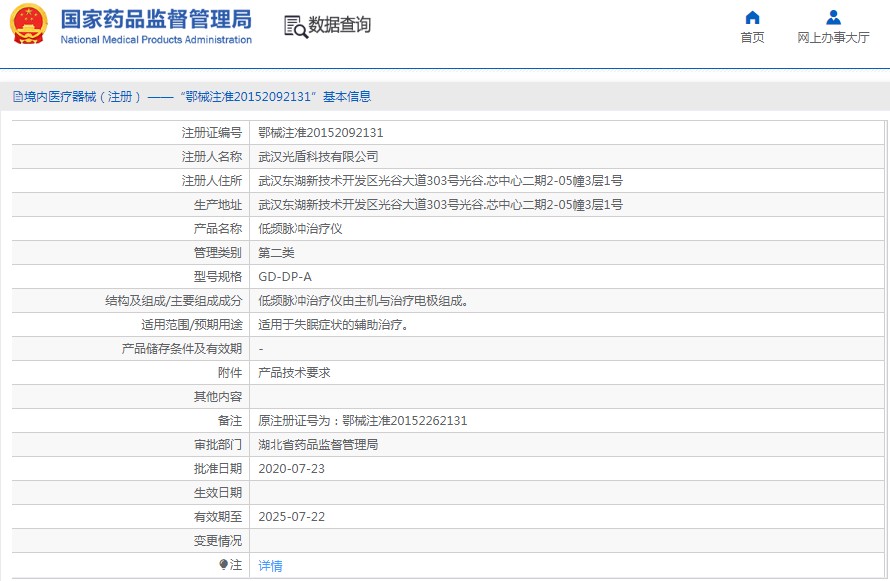This screenshot has height=581, width=890.
Task: Click the expiry date 2025-07-22
Action: tap(291, 517)
